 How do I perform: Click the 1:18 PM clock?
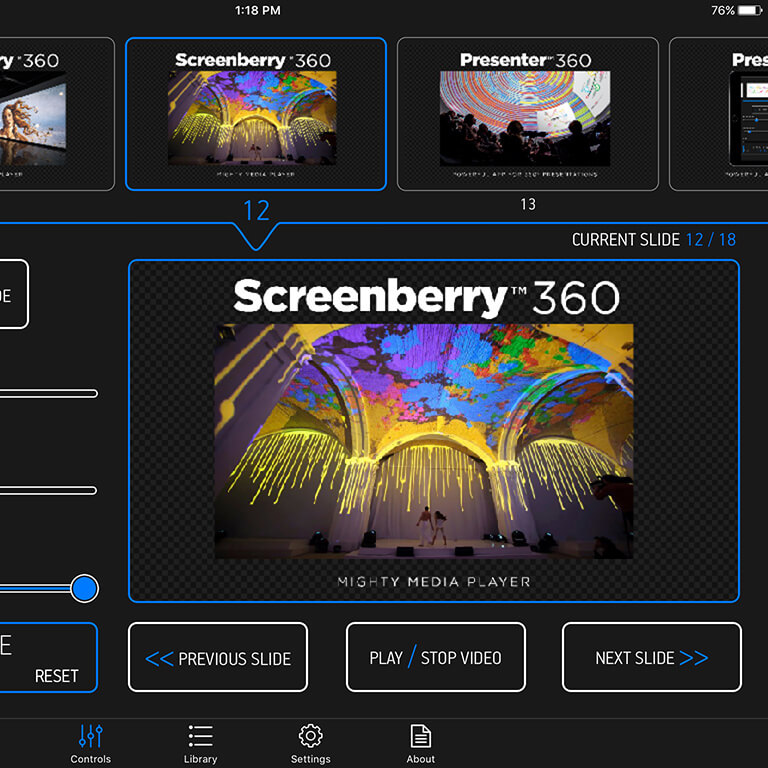coord(258,10)
